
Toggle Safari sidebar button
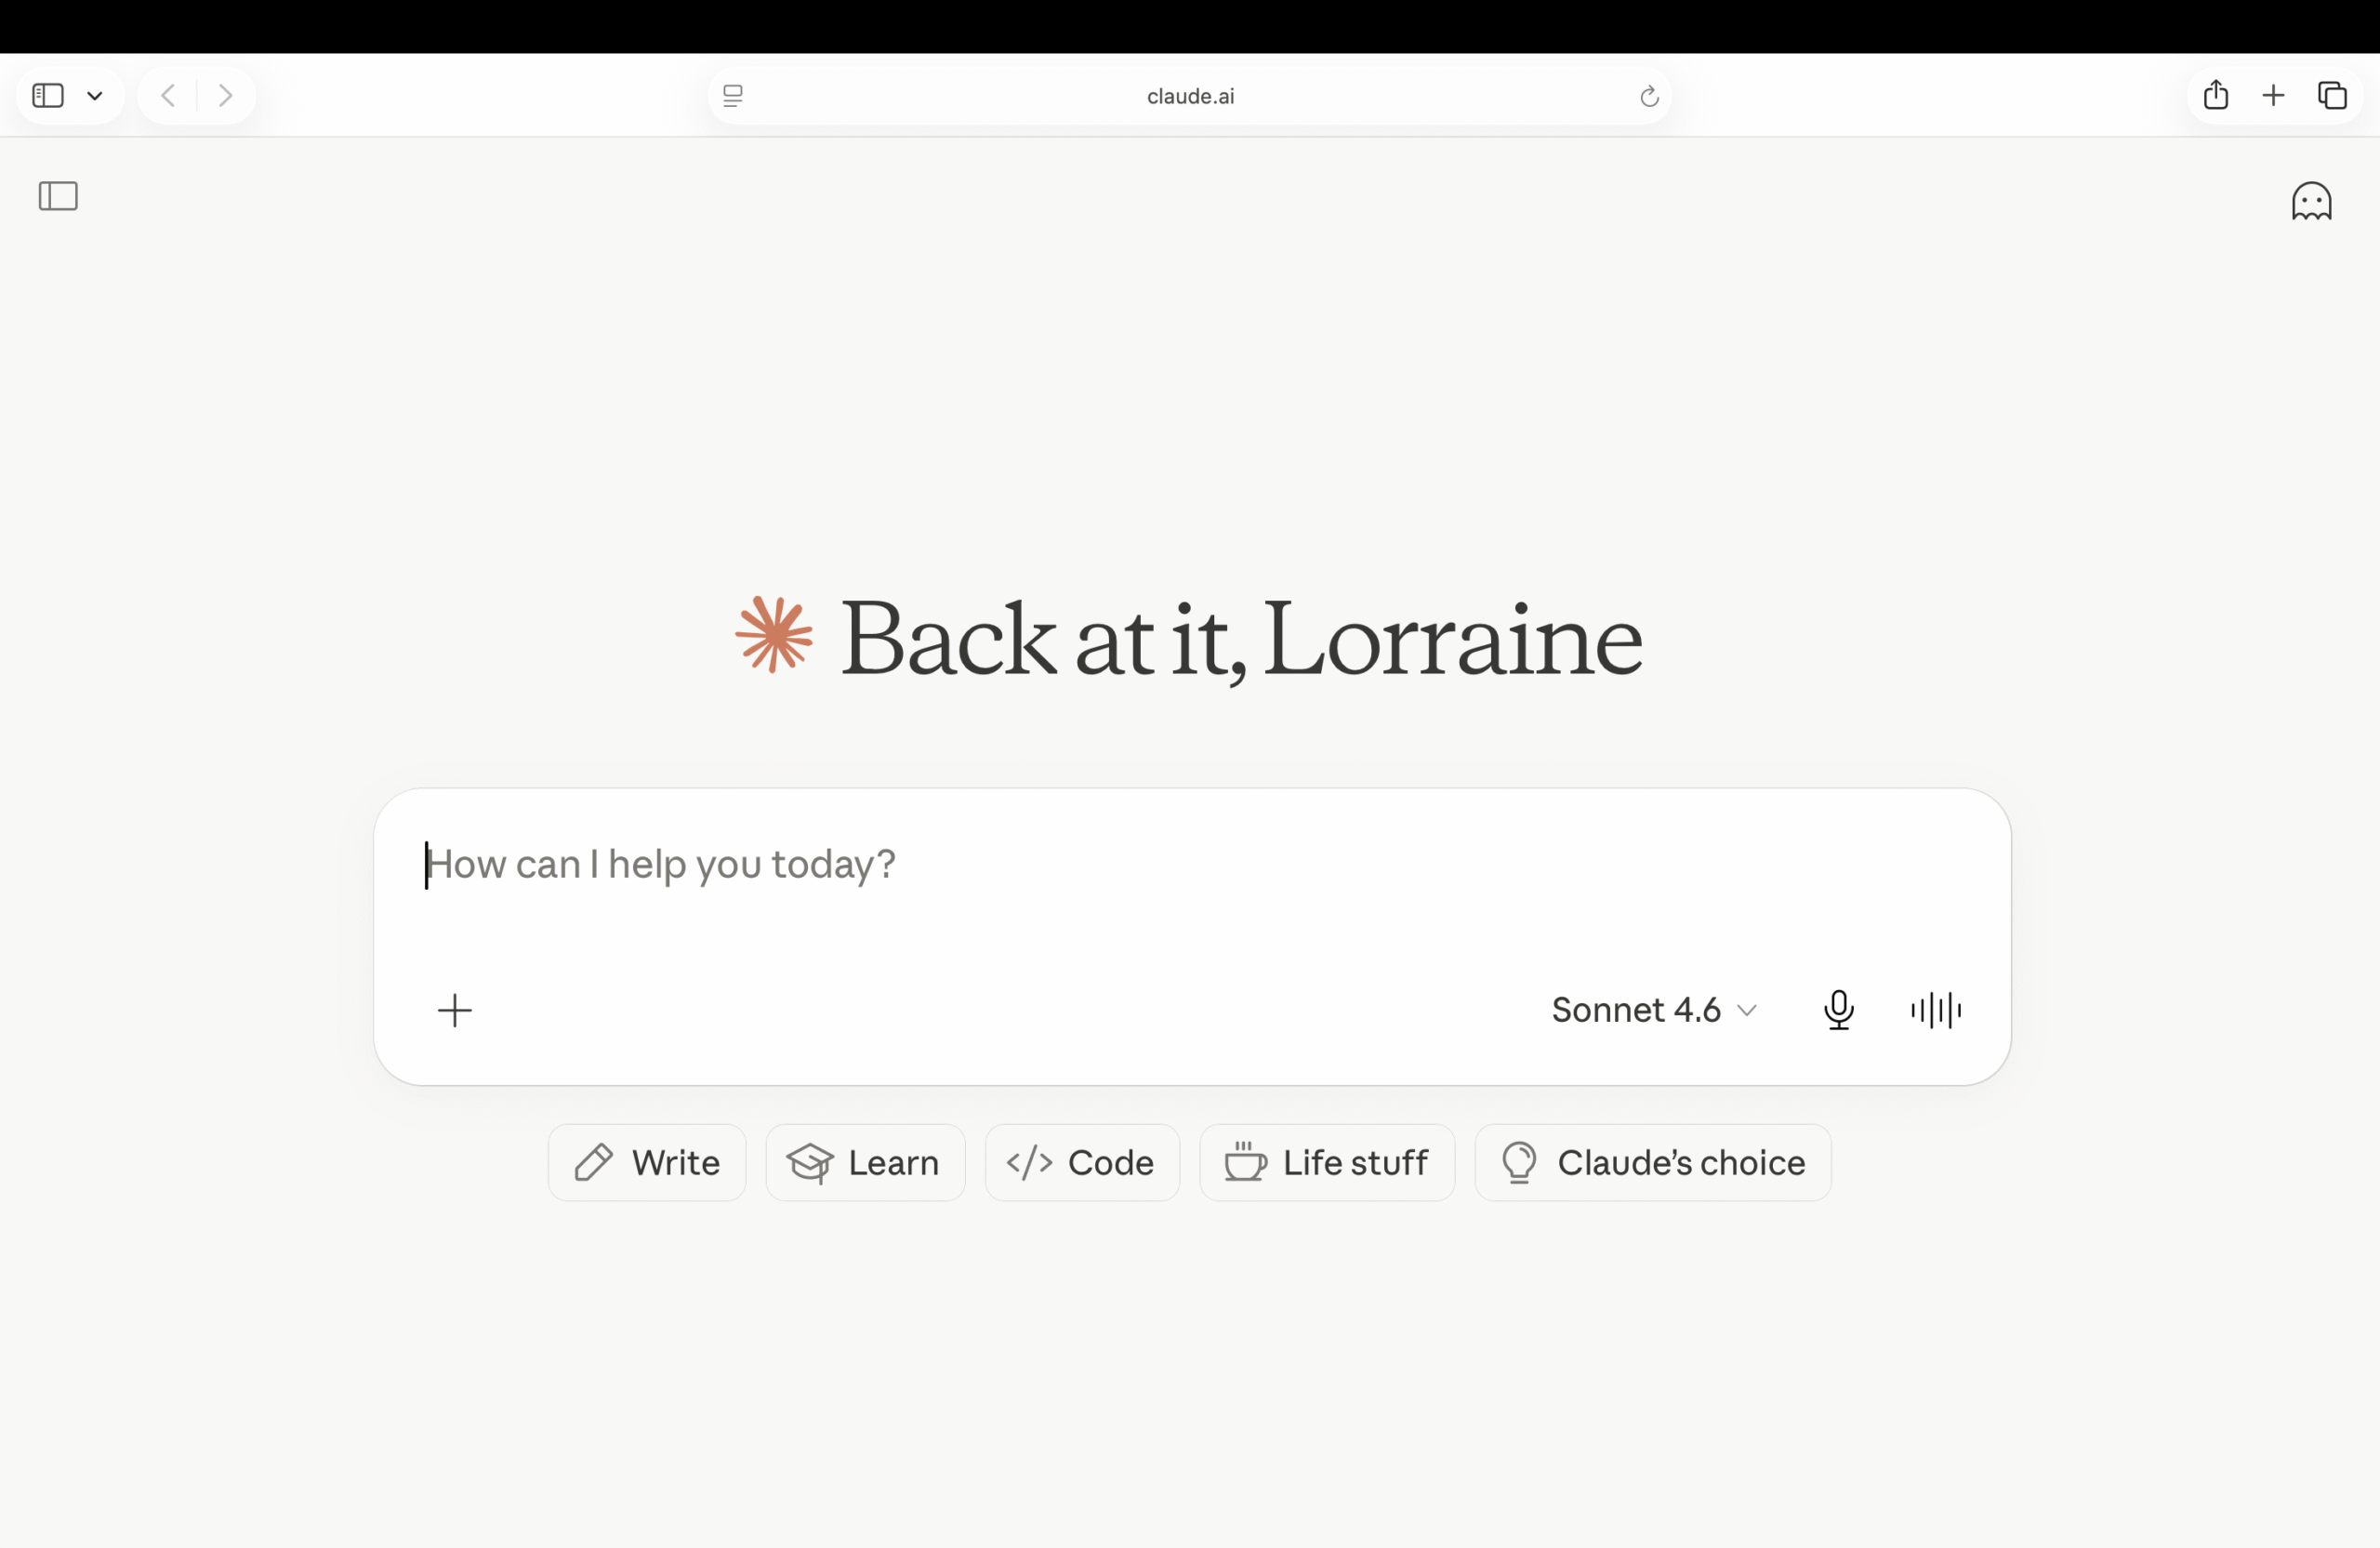pos(48,96)
